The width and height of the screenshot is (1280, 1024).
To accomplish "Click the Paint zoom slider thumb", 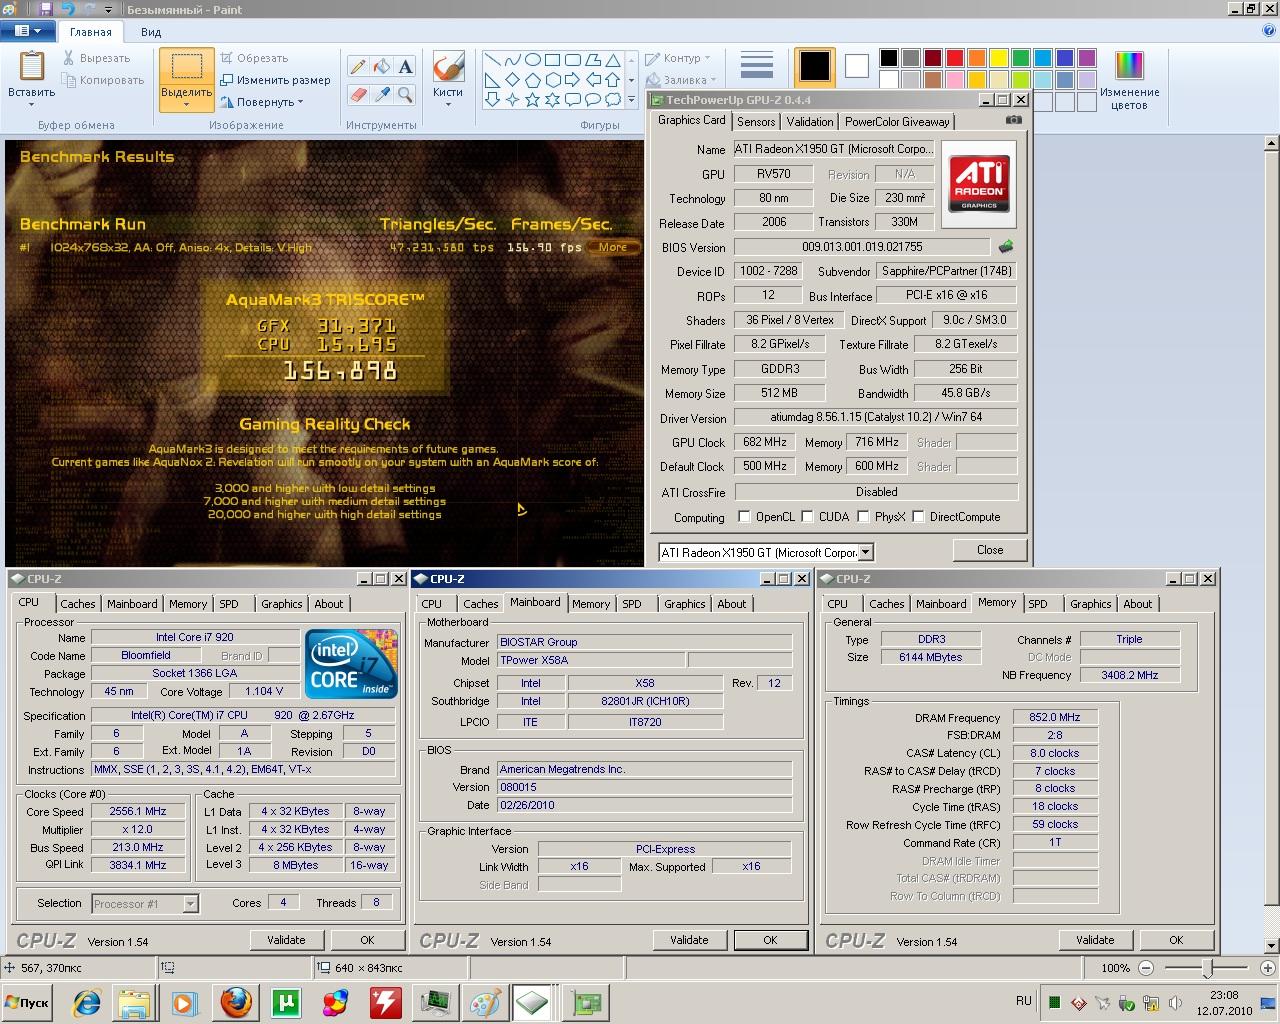I will (x=1208, y=968).
